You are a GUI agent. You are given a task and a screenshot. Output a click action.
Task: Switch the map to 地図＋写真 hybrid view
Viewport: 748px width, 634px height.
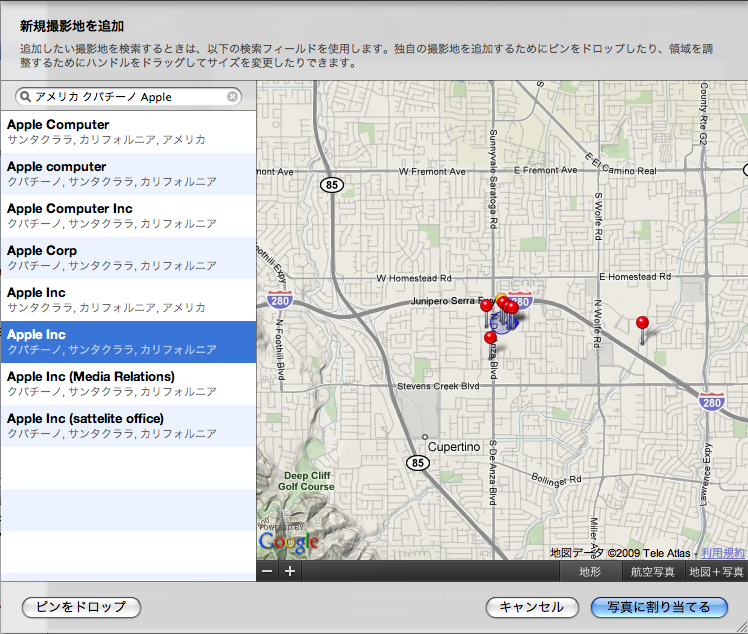click(717, 571)
